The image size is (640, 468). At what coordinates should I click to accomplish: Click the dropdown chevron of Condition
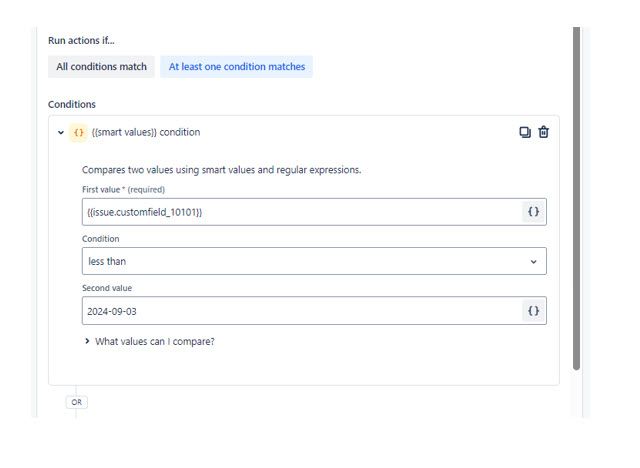(x=533, y=262)
